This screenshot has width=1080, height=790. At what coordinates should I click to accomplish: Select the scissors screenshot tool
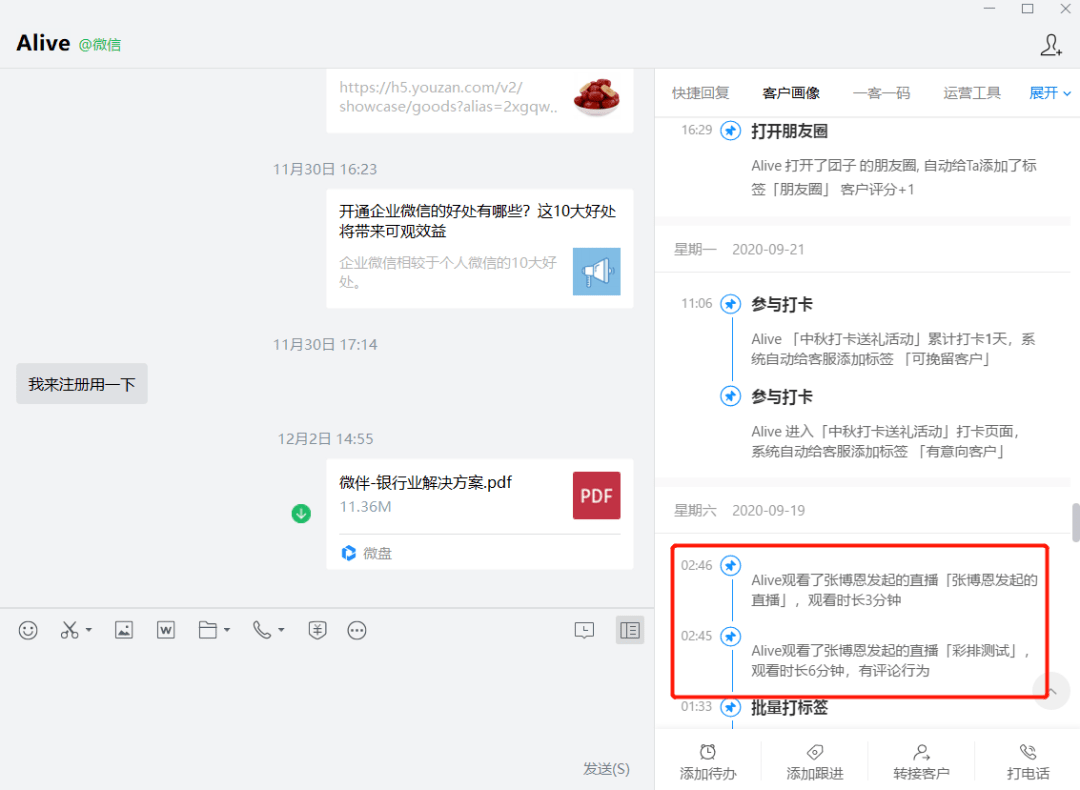click(x=69, y=630)
